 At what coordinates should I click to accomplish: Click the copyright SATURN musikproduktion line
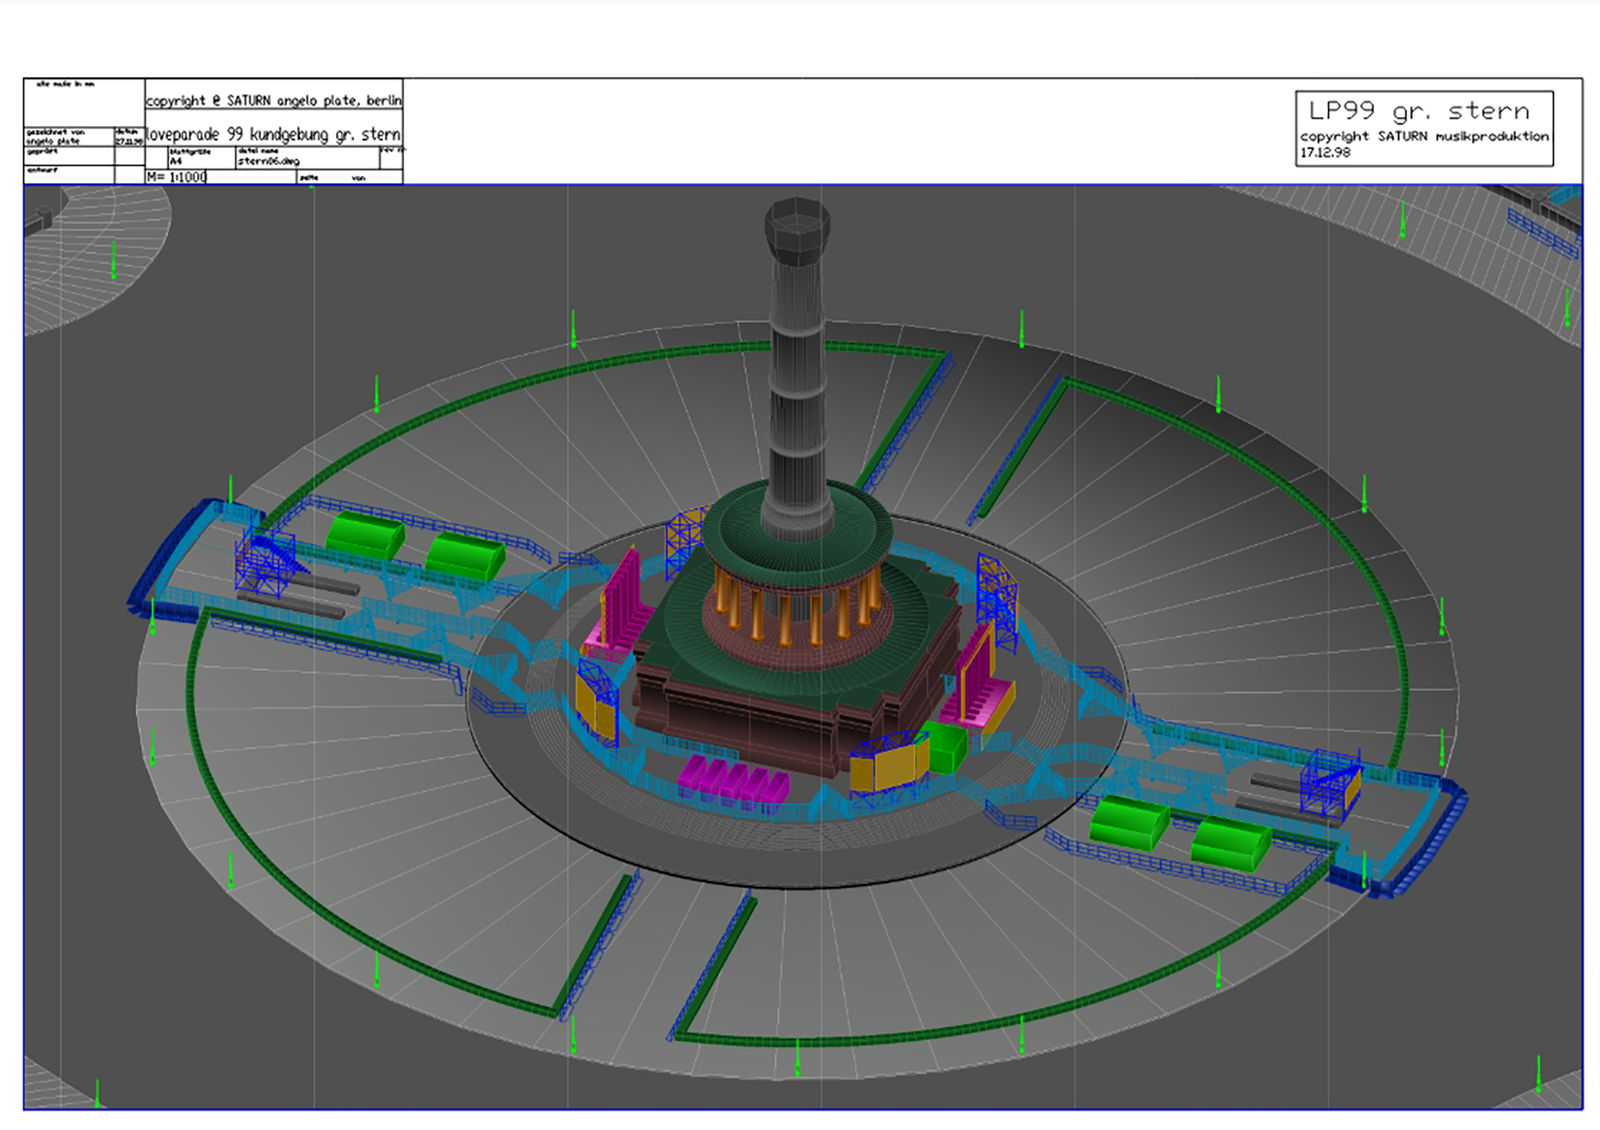point(1424,136)
